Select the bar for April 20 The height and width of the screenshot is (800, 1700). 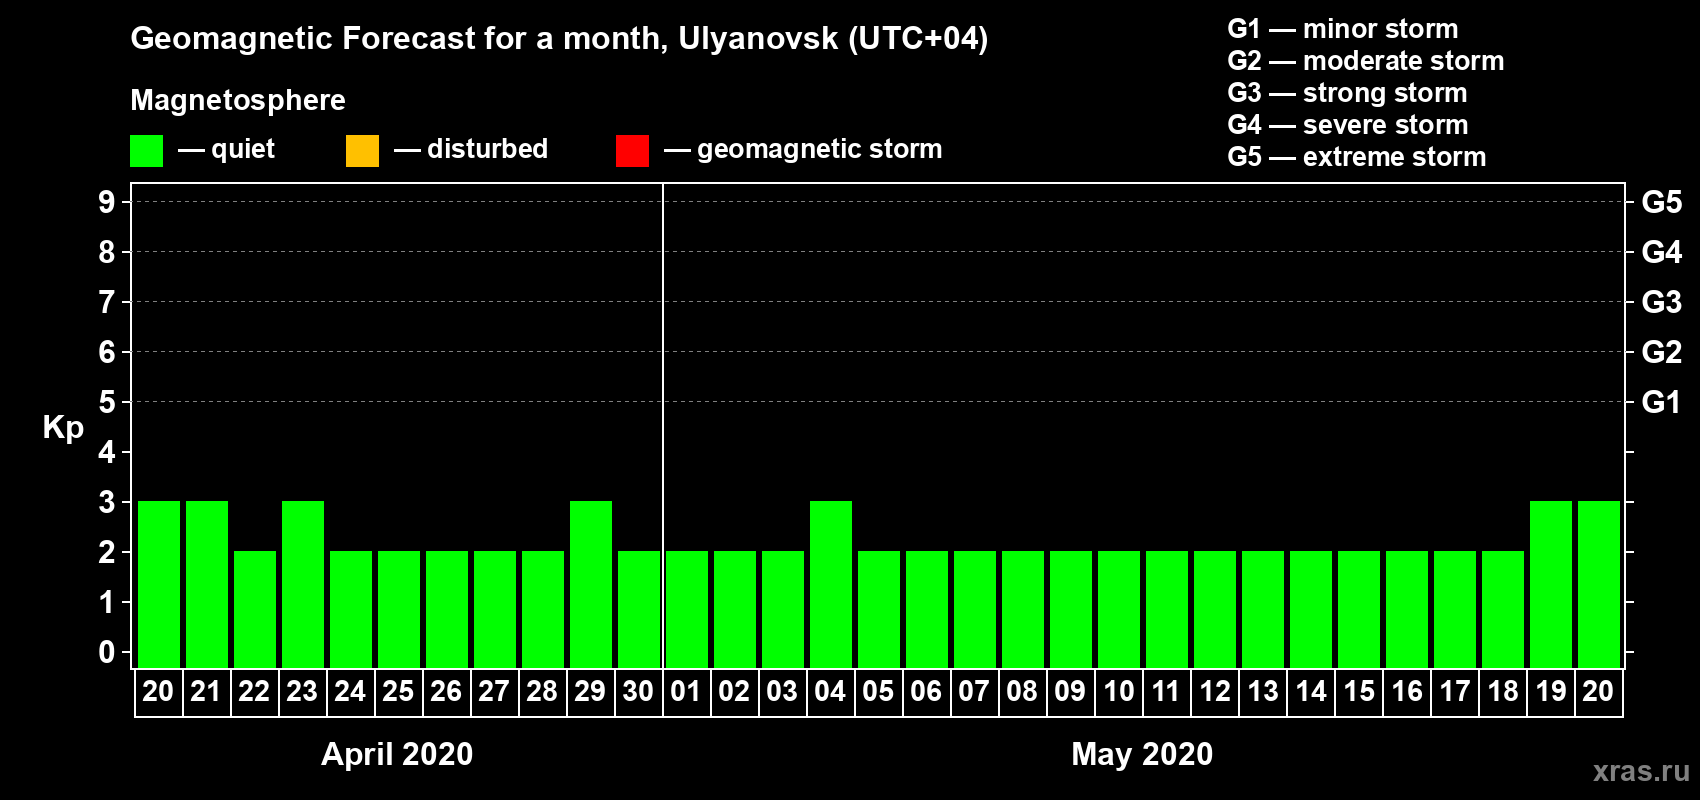159,584
